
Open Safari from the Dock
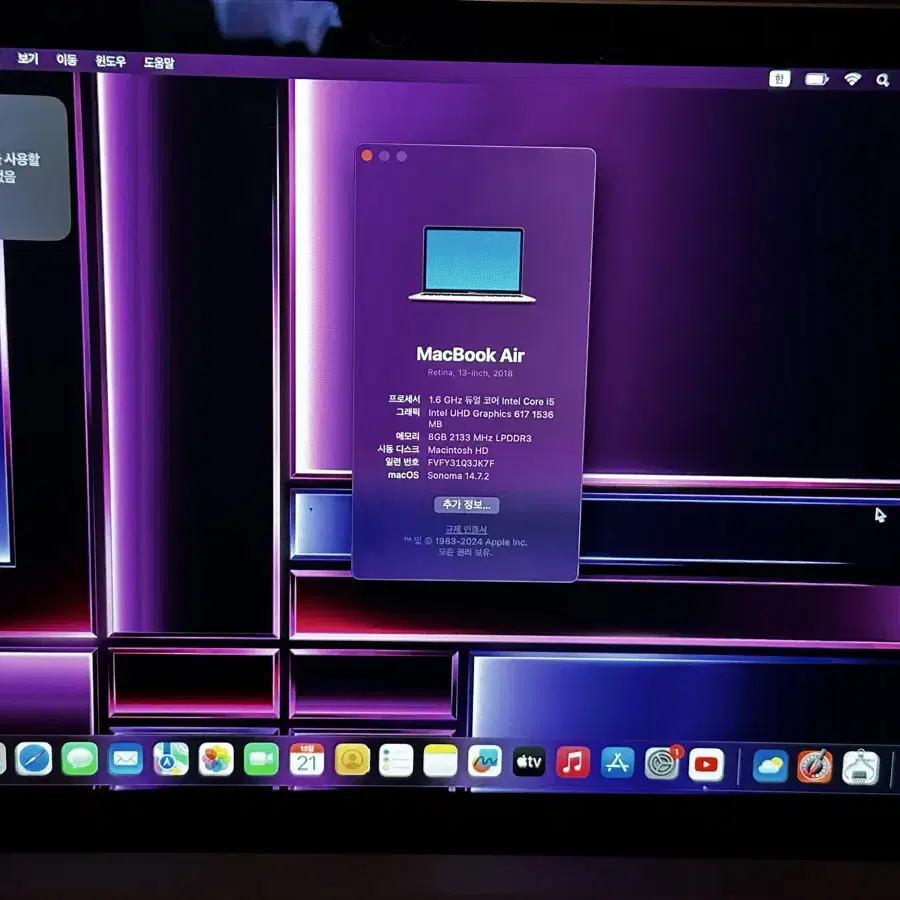[33, 759]
